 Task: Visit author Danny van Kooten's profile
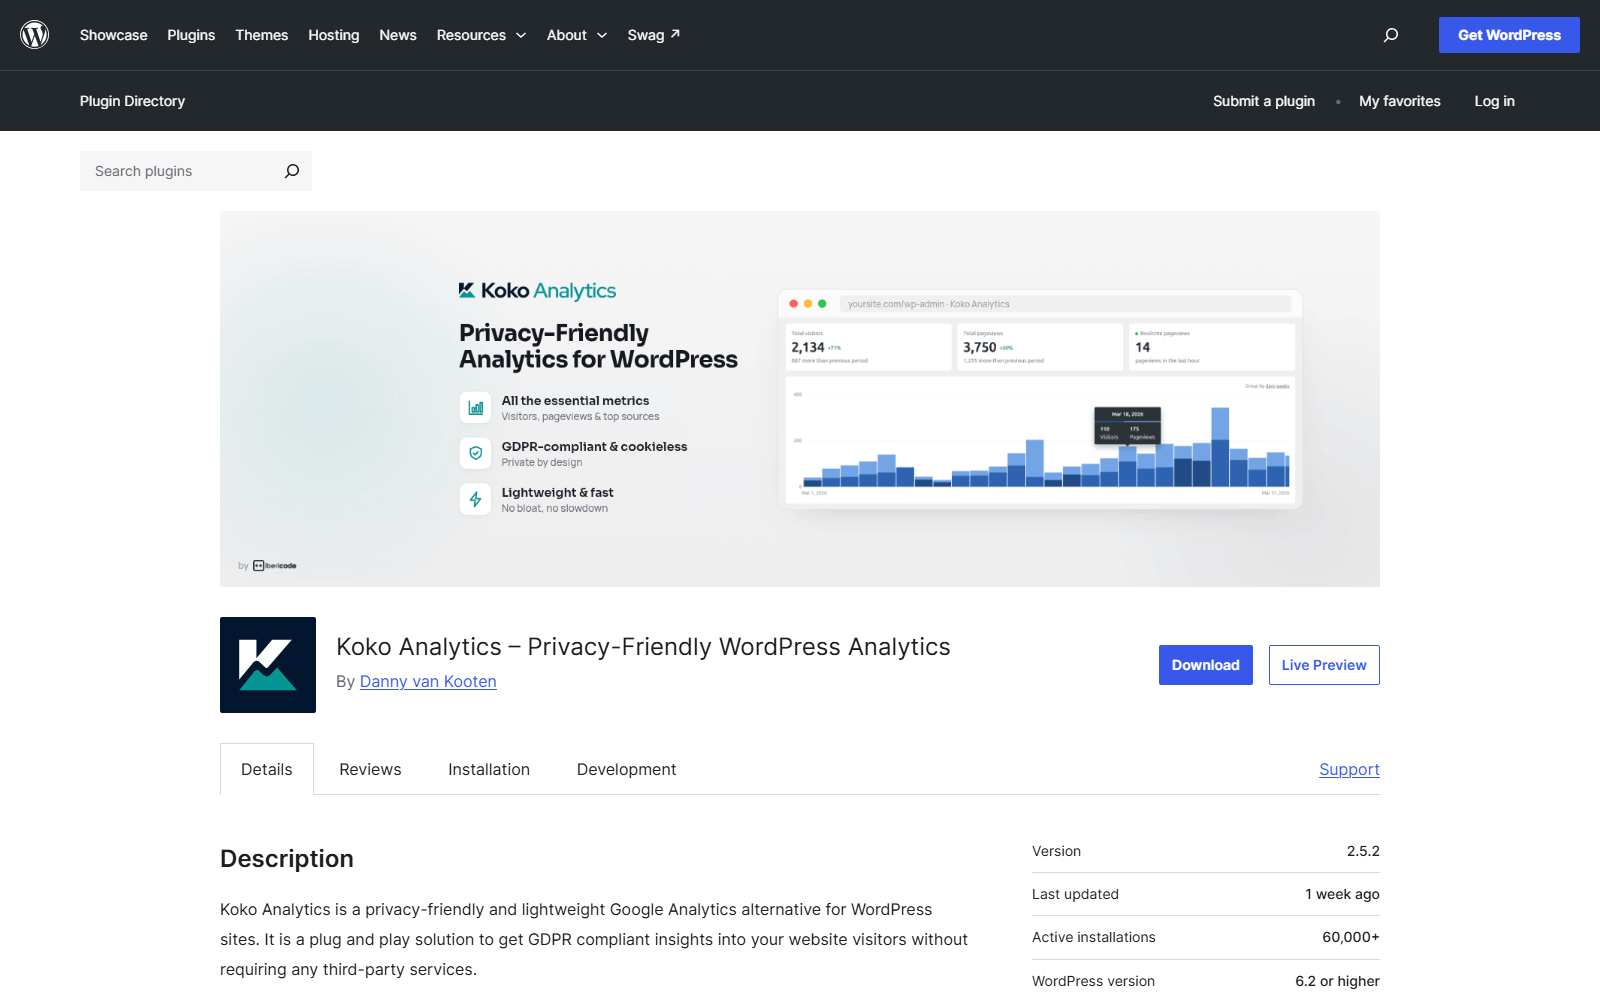(428, 681)
